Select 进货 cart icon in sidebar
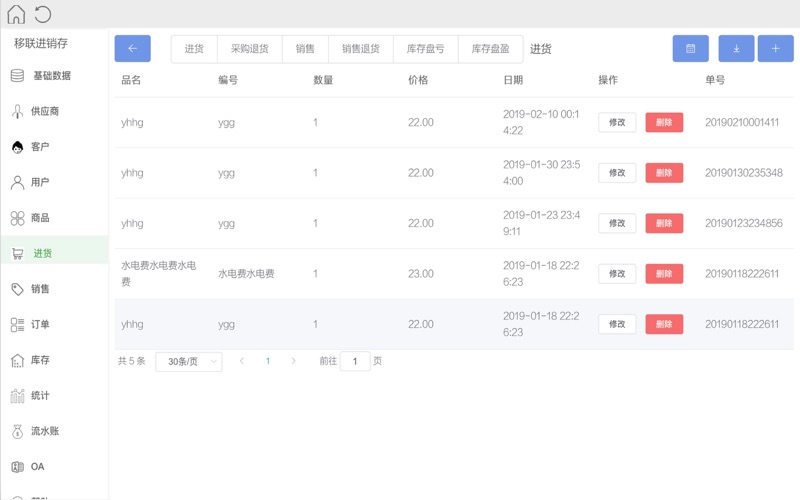The image size is (800, 500). 17,254
